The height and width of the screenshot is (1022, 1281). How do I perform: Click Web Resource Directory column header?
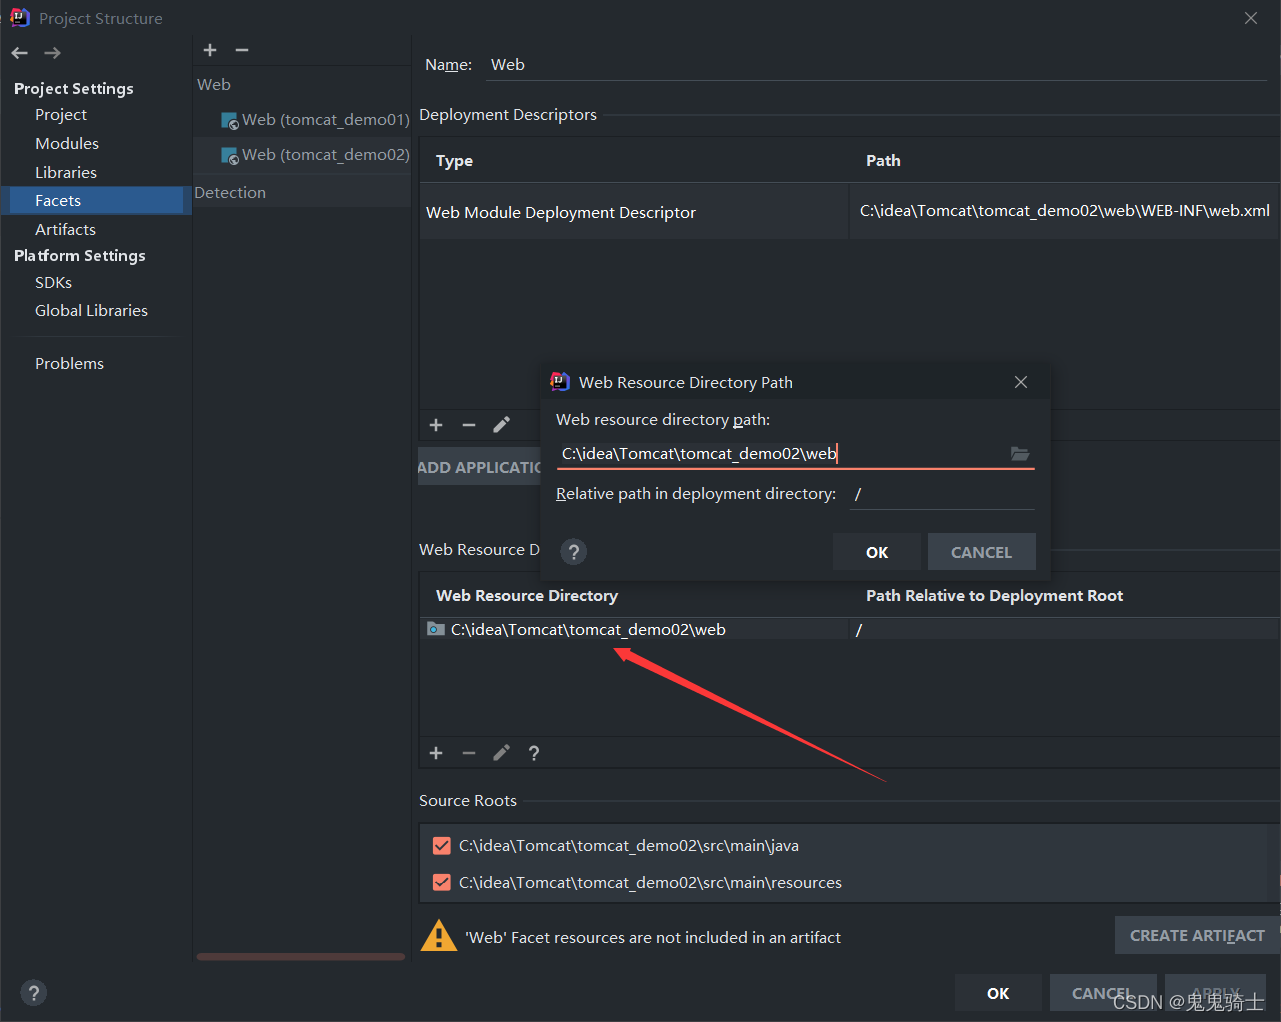point(527,596)
